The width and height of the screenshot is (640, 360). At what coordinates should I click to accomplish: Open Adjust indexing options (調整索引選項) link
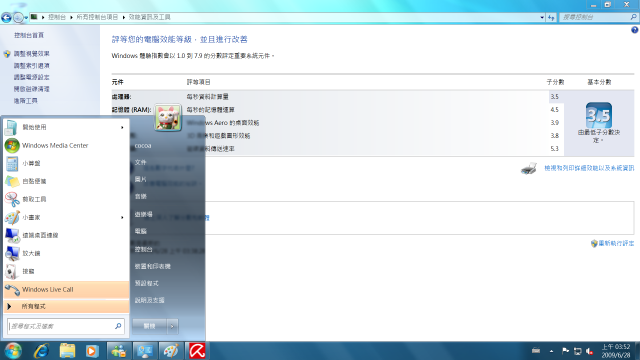pyautogui.click(x=31, y=66)
